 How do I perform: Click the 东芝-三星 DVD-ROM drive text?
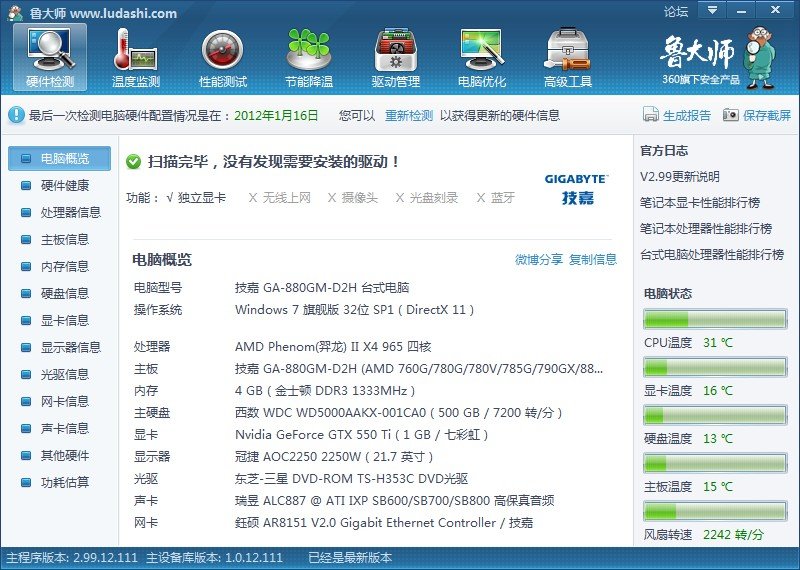pos(352,479)
